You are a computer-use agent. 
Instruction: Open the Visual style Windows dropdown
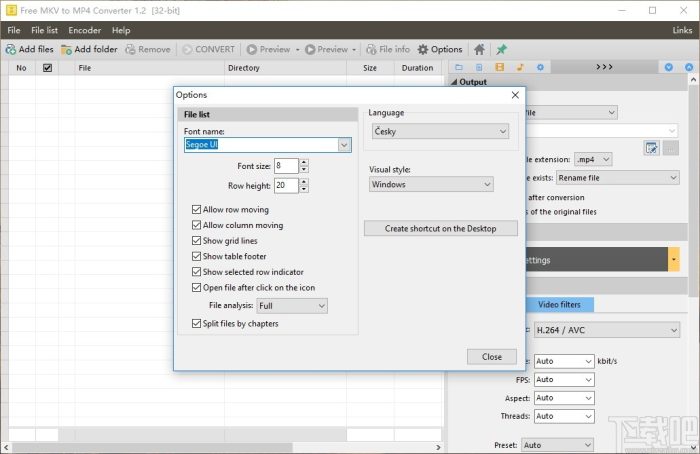point(431,184)
